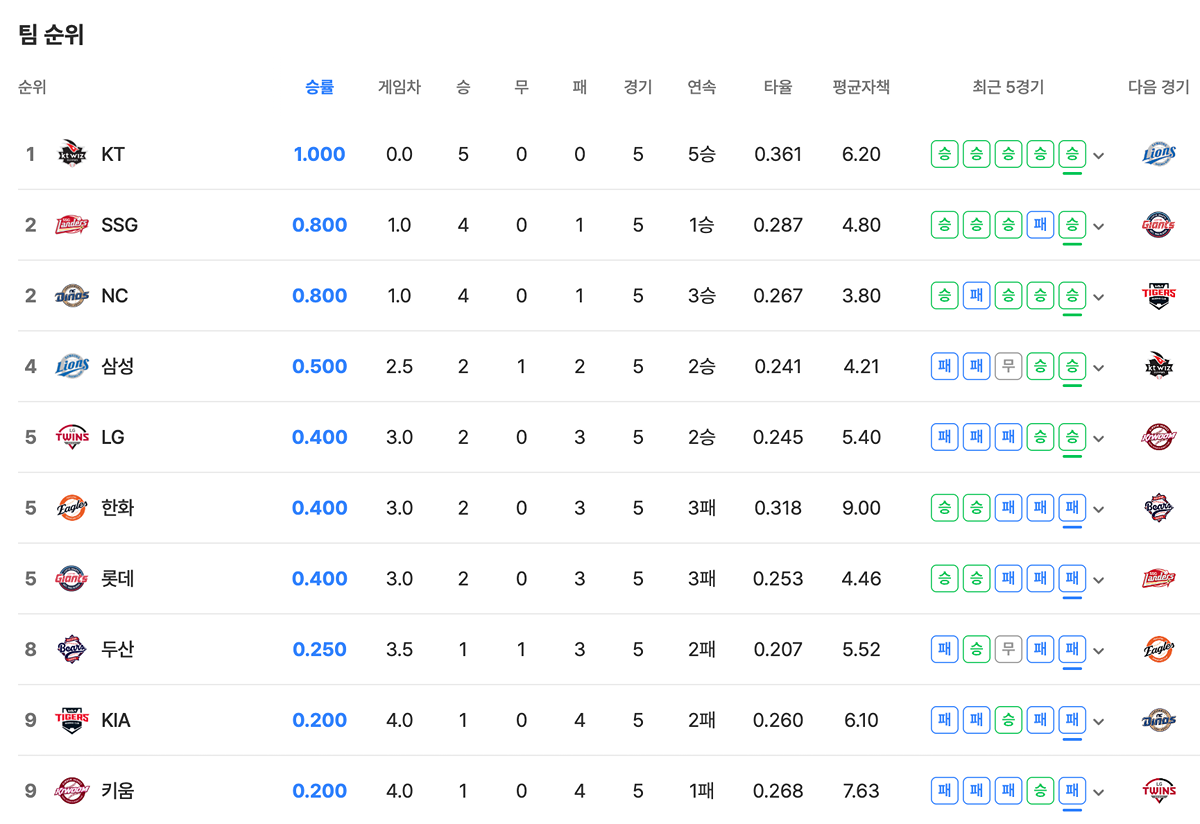Expand KIA recent games chevron
The width and height of the screenshot is (1200, 824).
pos(1099,721)
